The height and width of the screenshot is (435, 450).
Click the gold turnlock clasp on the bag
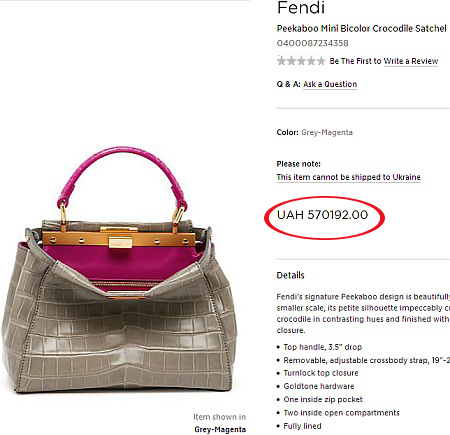(120, 242)
